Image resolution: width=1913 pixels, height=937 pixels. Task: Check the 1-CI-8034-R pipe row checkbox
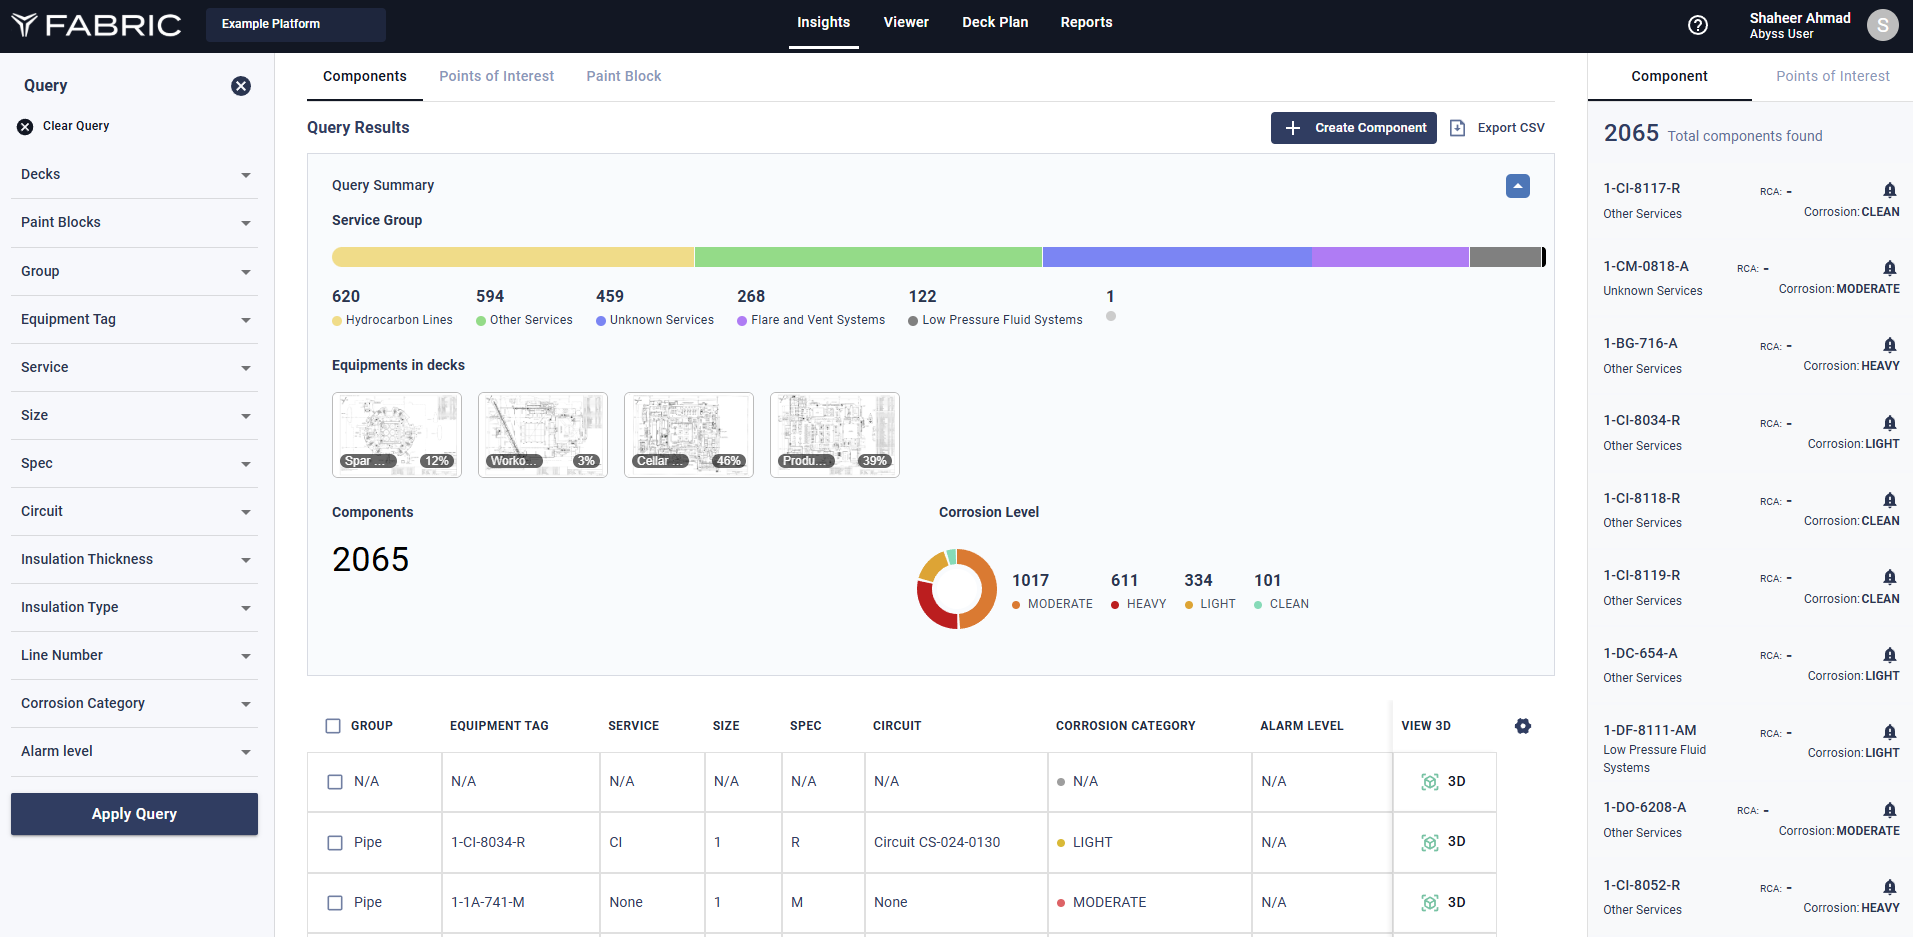pos(335,843)
